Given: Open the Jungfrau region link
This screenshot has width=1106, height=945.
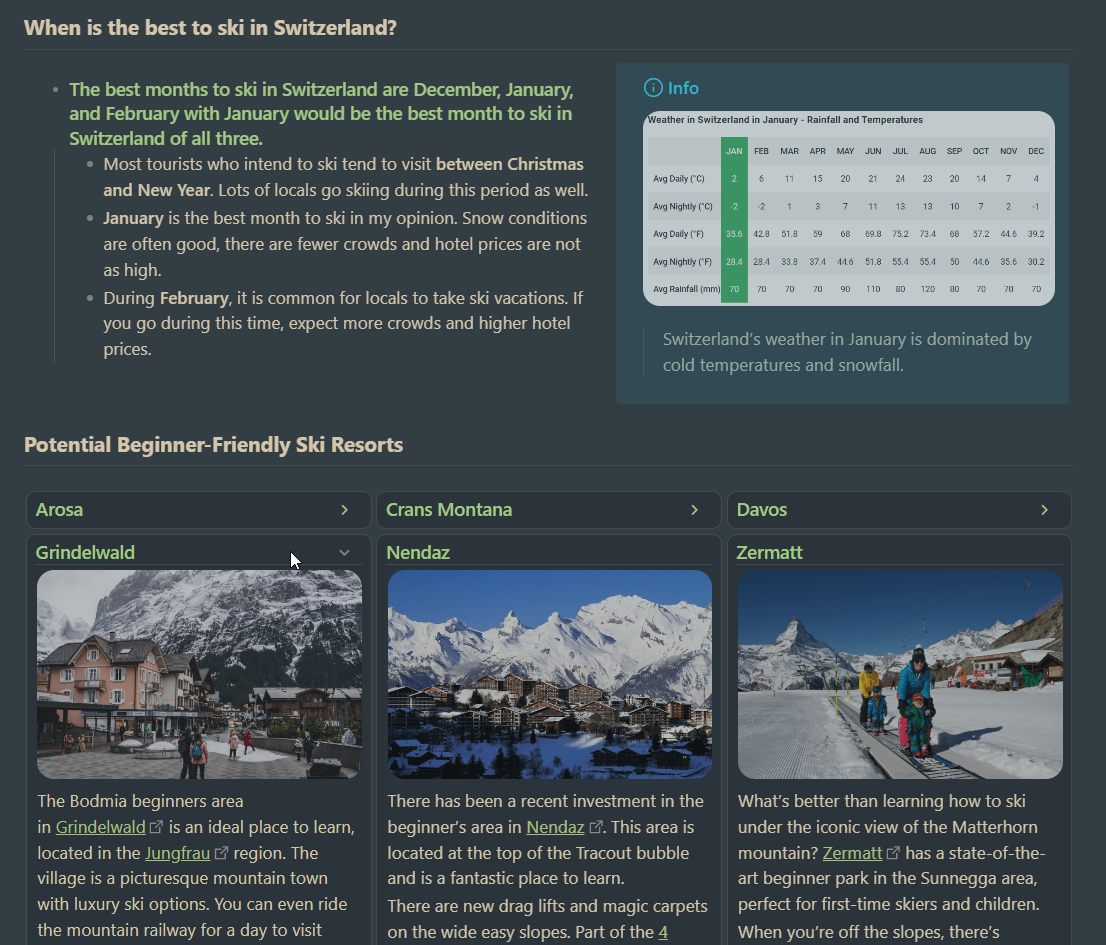Looking at the screenshot, I should pos(177,853).
